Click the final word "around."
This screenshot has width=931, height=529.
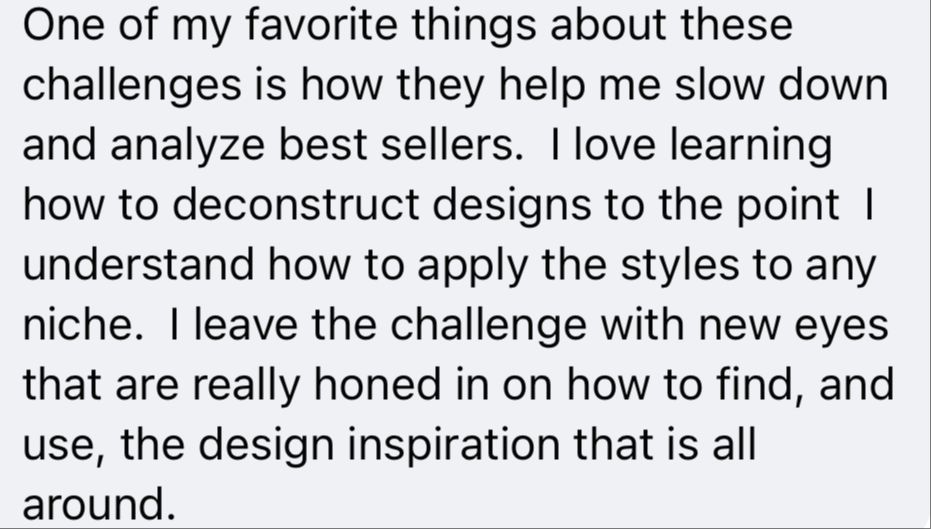point(99,505)
